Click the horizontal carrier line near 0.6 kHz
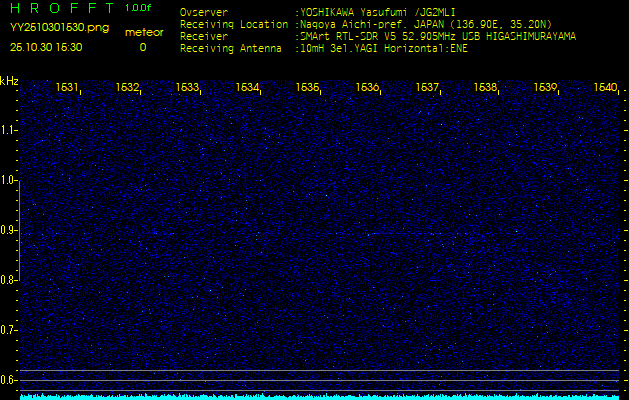The image size is (629, 400). tap(320, 372)
